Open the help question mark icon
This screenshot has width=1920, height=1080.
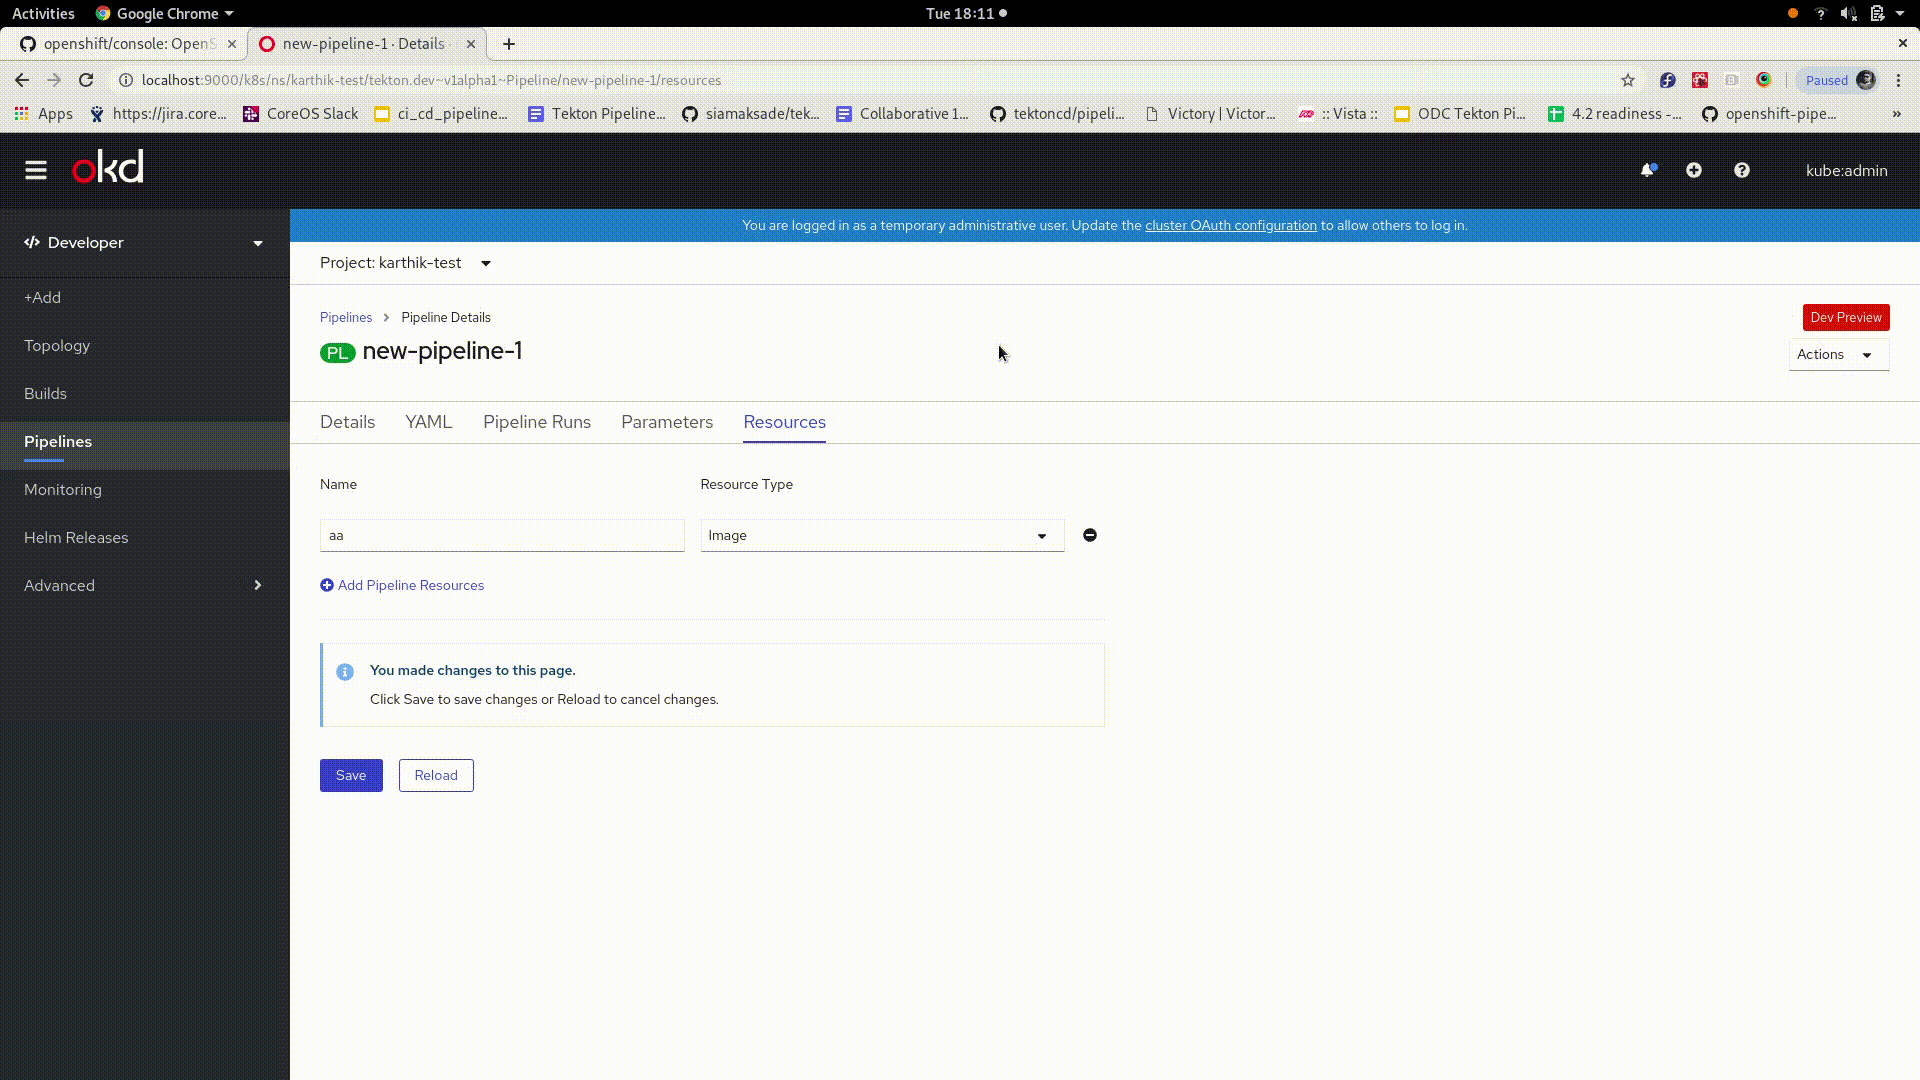click(1741, 170)
